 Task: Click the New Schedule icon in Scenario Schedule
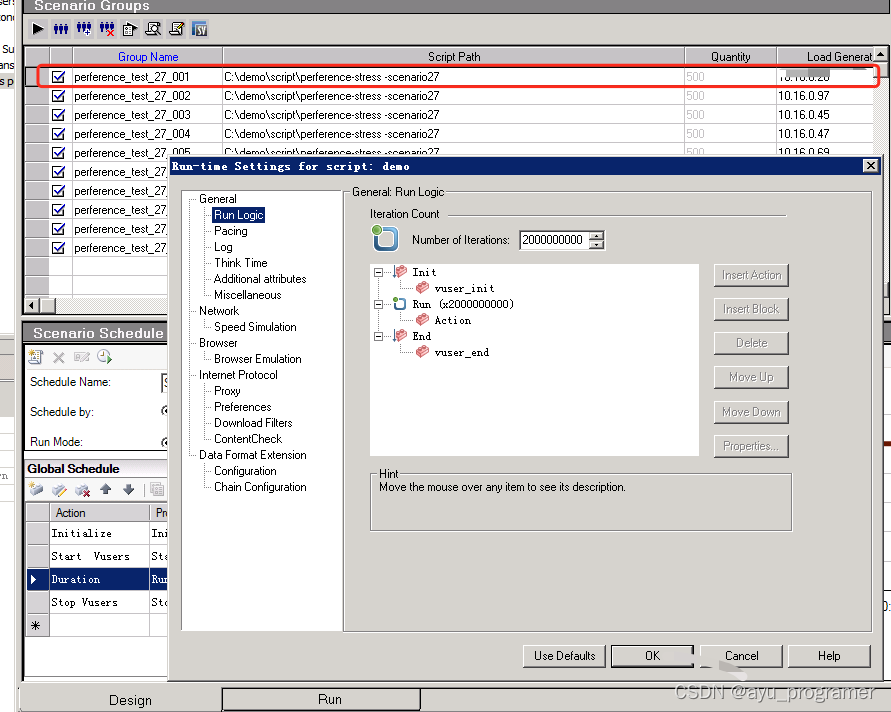point(36,357)
